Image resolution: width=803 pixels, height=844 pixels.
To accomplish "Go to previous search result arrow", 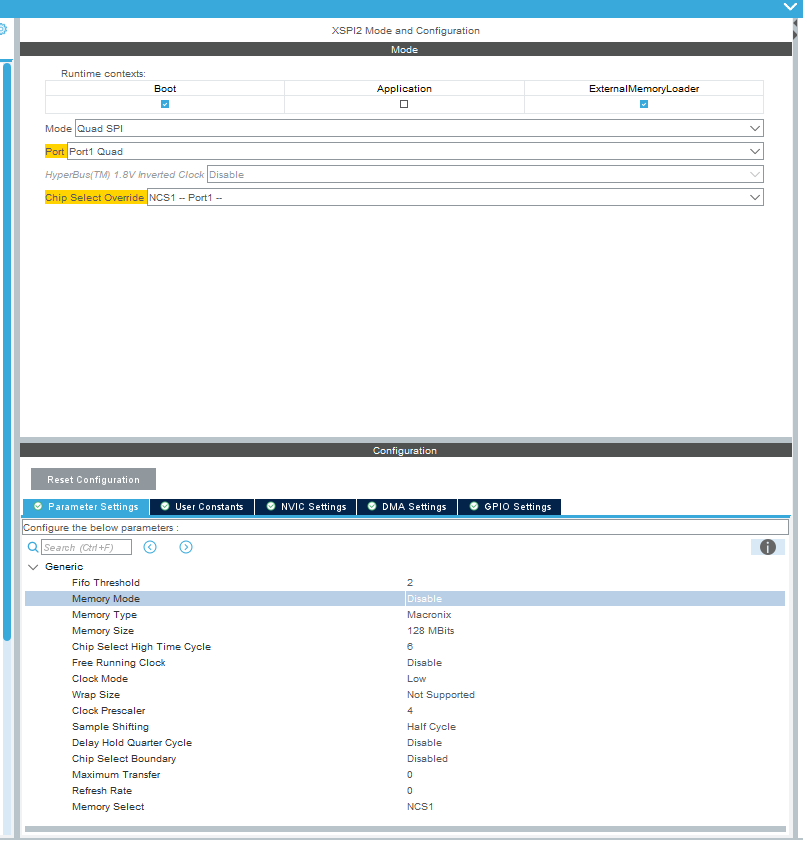I will point(150,547).
